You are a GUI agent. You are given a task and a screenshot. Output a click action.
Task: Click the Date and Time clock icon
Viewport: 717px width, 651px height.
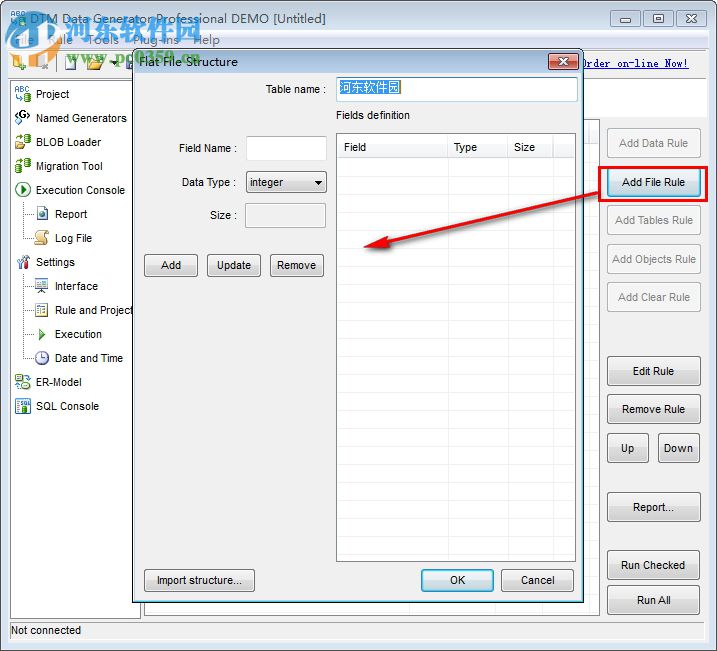point(42,358)
